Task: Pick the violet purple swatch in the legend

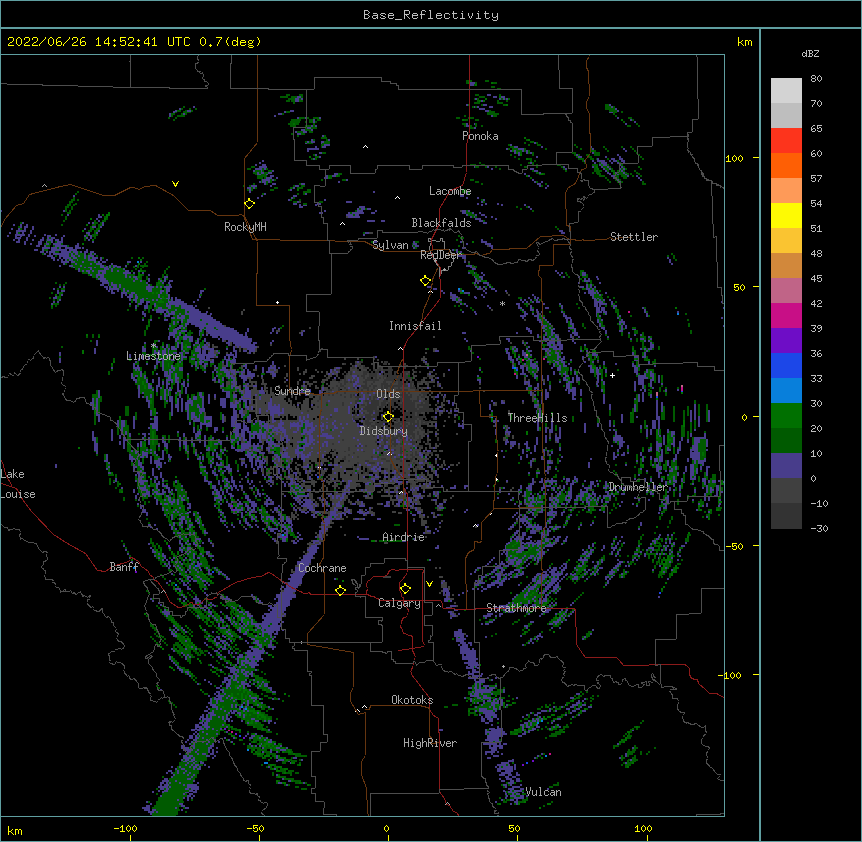Action: pos(786,341)
